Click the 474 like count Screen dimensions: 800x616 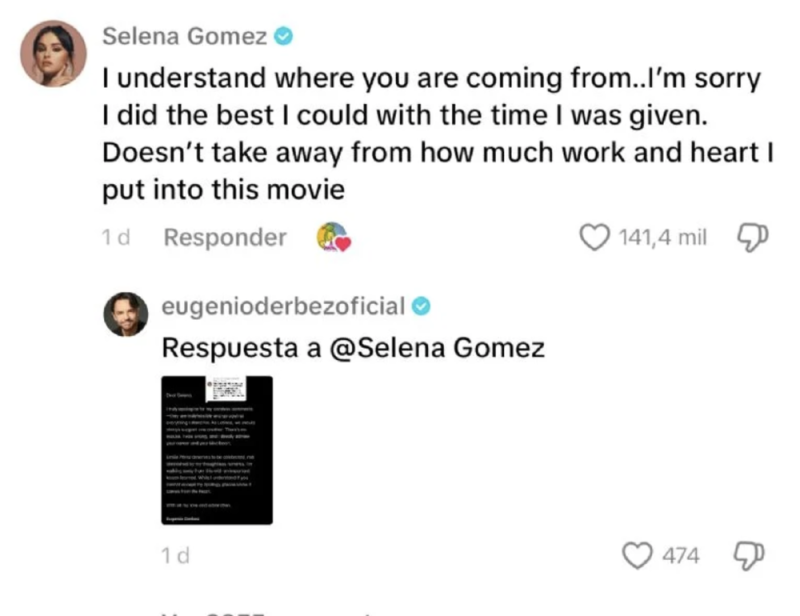point(682,556)
